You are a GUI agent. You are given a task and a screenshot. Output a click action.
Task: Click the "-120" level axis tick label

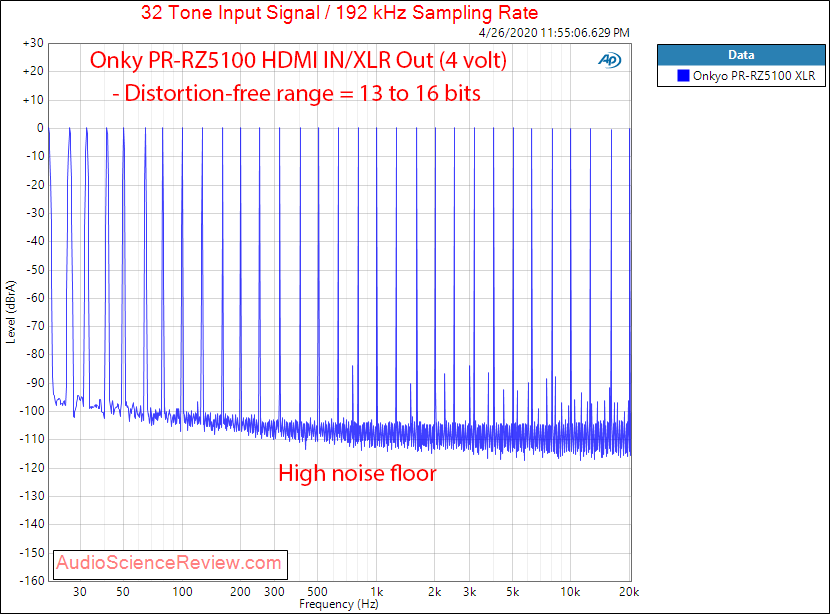32,468
